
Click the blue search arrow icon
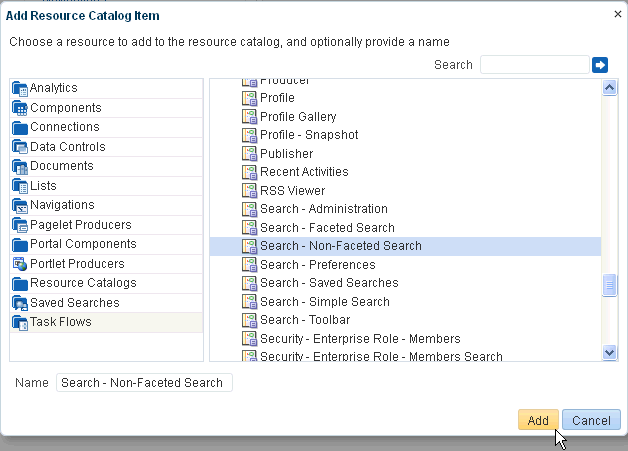[600, 65]
